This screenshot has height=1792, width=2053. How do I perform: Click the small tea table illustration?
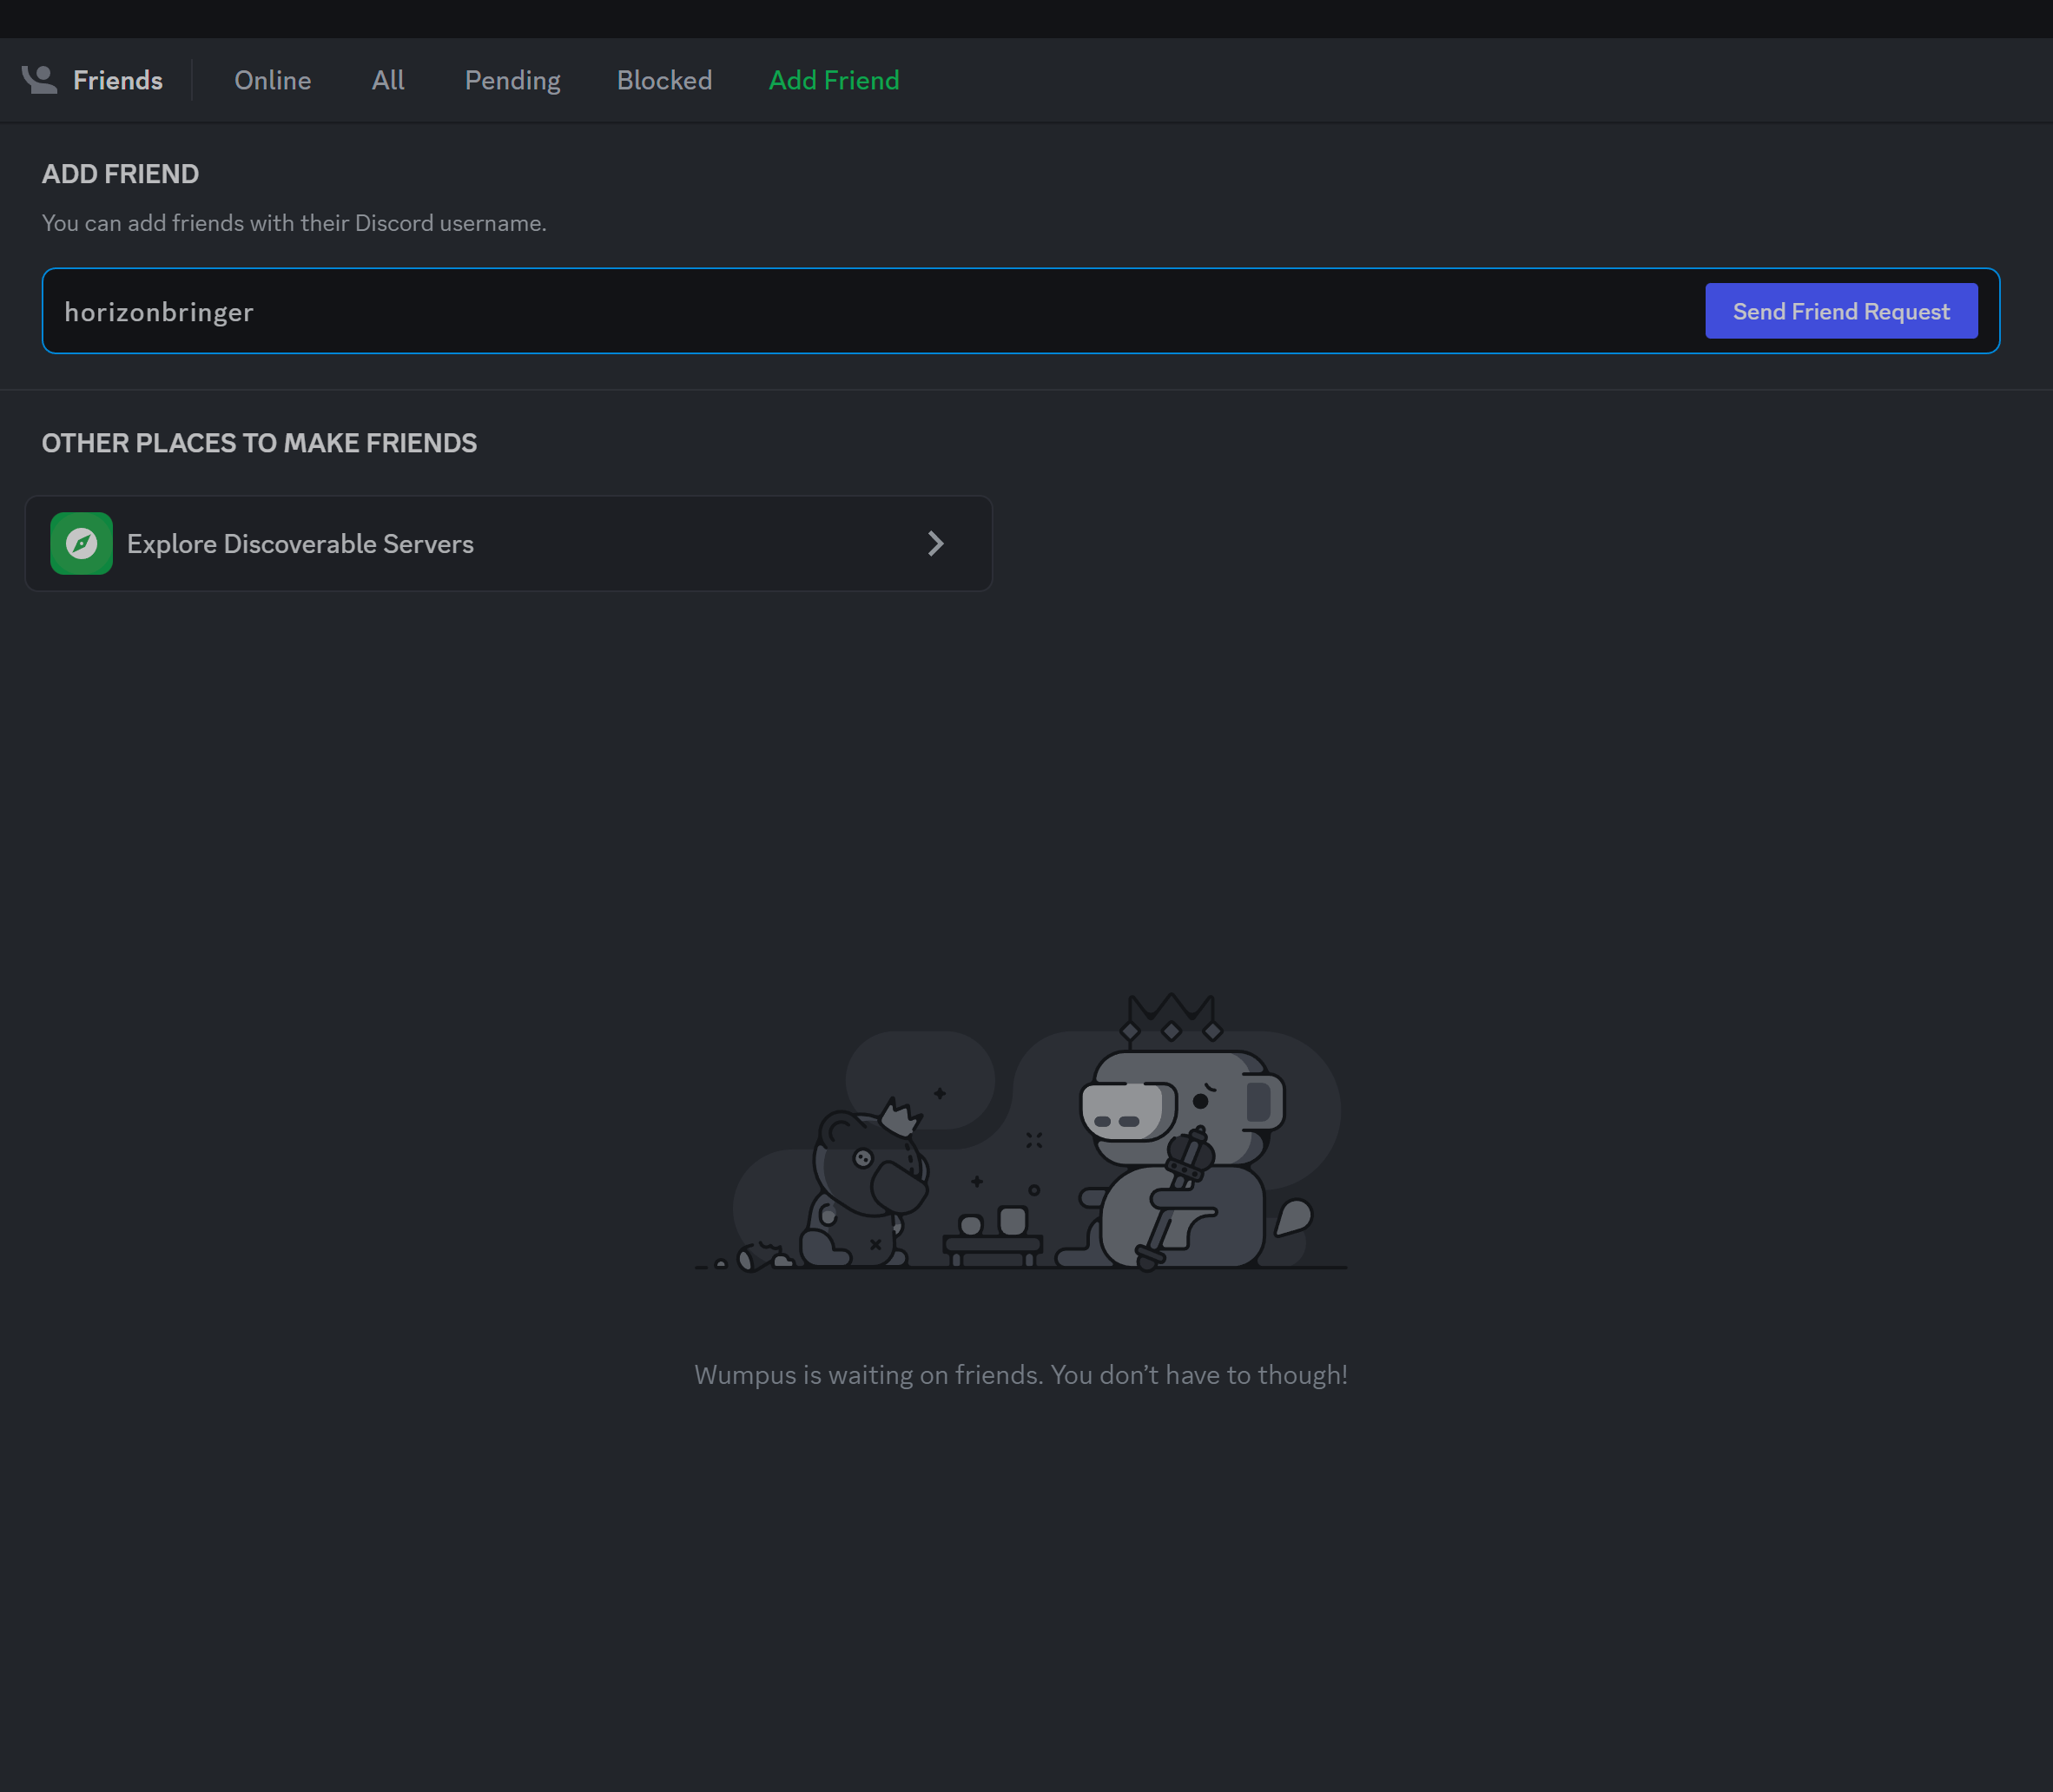[992, 1240]
